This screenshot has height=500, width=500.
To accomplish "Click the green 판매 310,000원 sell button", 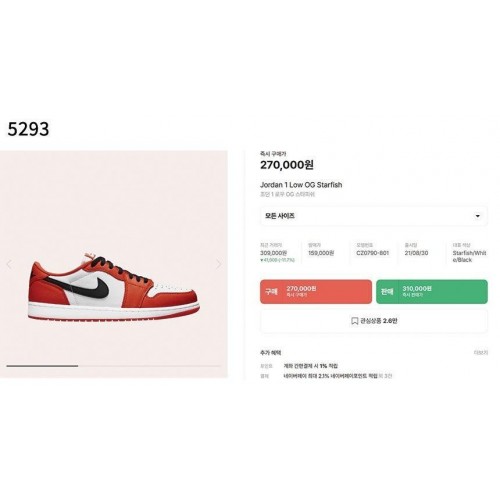I will pos(432,292).
